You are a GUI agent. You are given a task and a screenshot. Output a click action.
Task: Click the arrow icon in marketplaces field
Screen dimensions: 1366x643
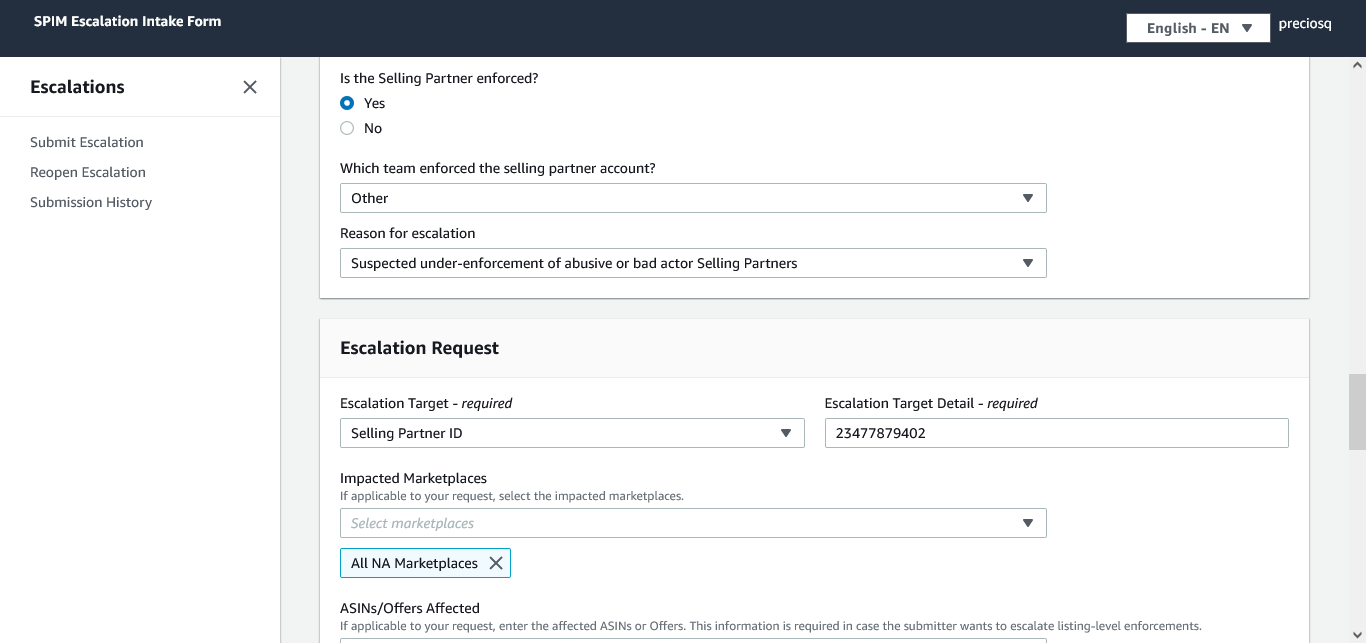[1028, 523]
